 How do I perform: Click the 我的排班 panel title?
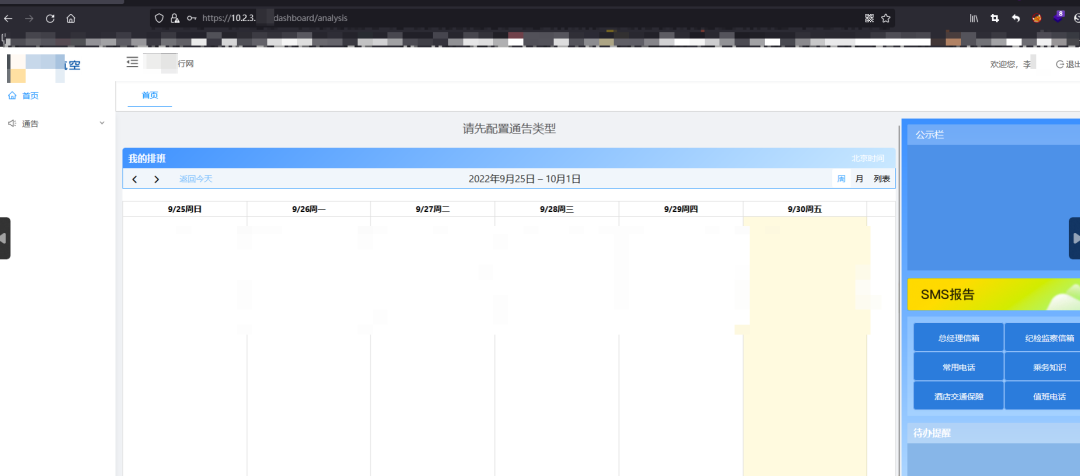147,158
